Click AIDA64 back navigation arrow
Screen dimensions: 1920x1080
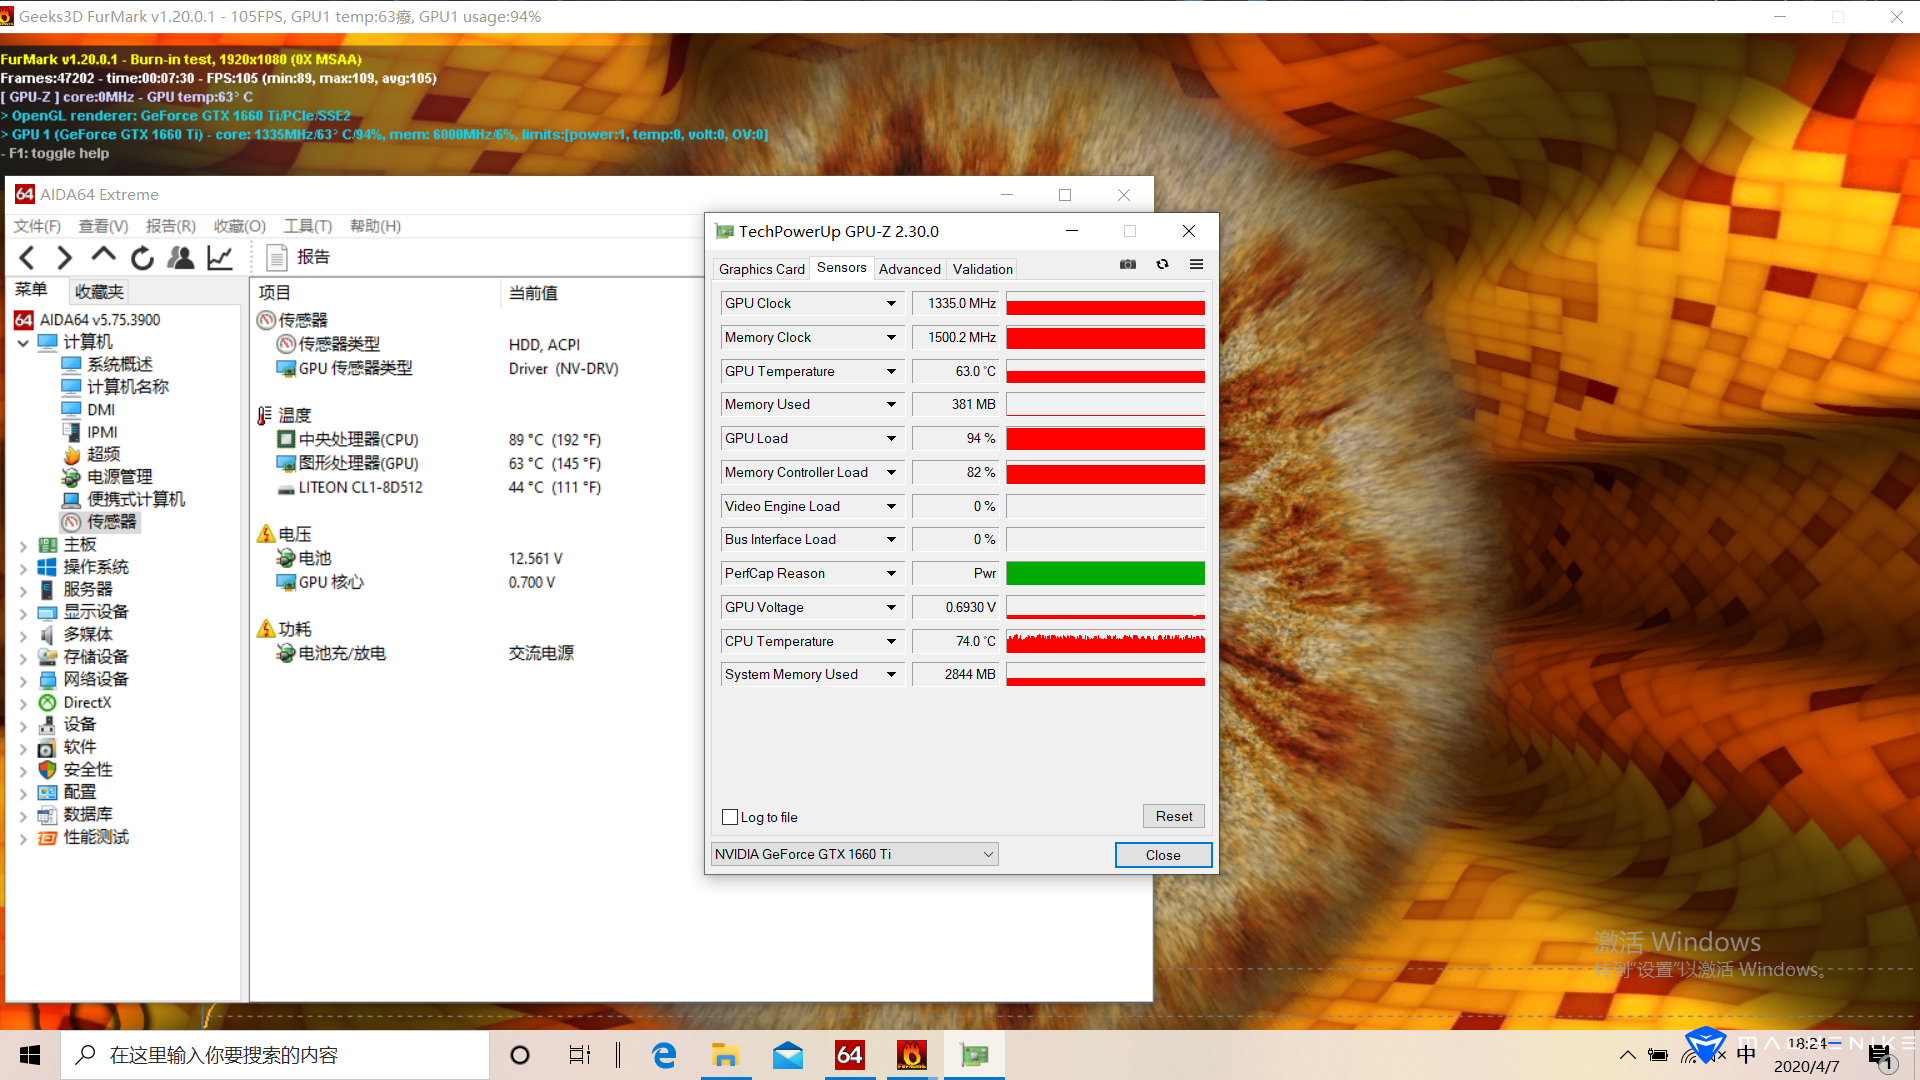coord(28,258)
